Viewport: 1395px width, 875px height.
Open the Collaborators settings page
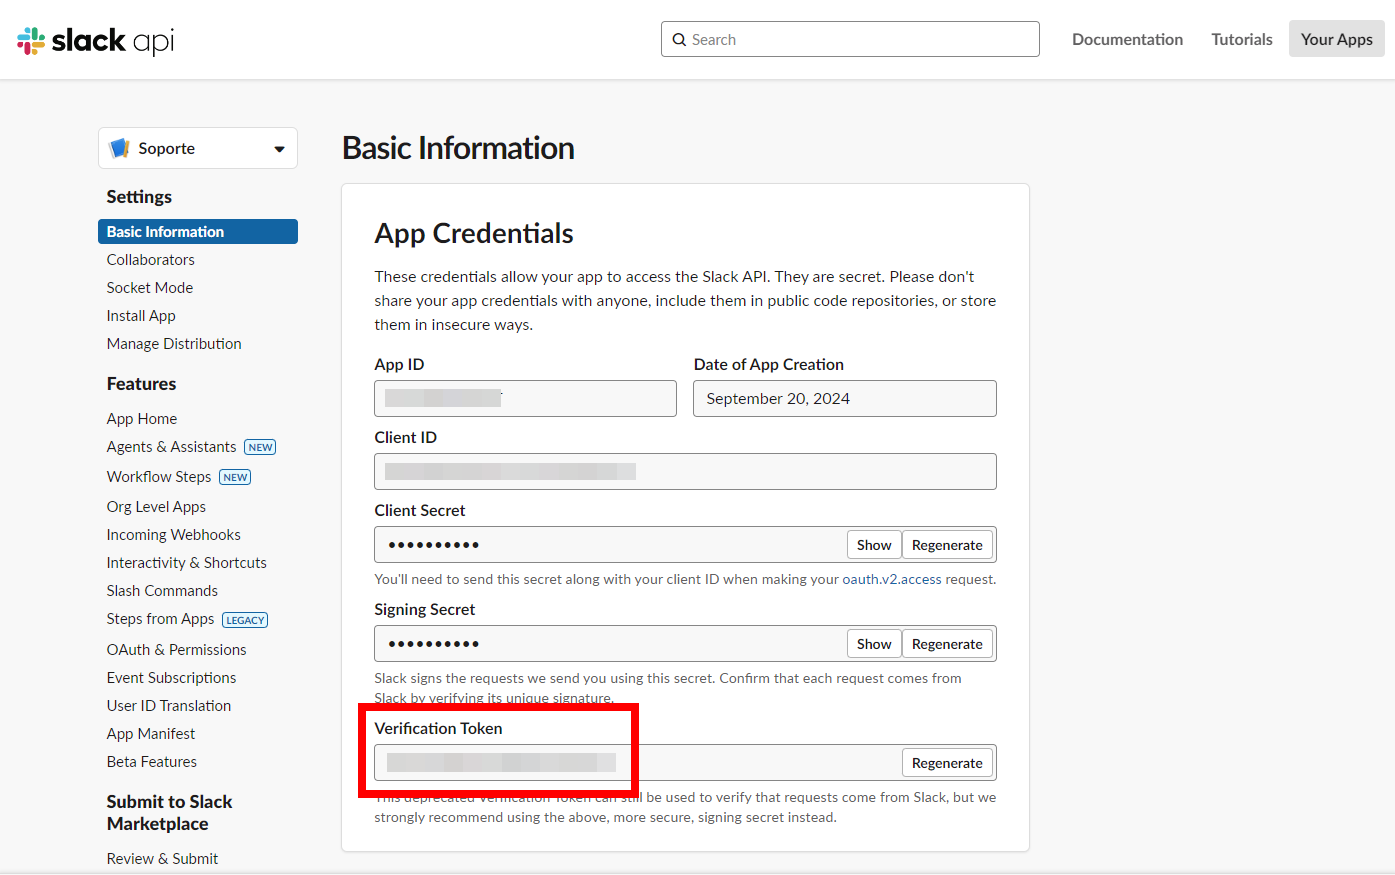(x=151, y=259)
